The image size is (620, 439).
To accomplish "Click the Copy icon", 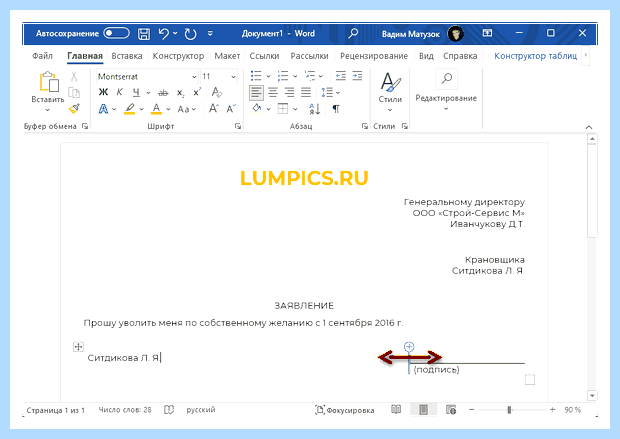I will 74,93.
